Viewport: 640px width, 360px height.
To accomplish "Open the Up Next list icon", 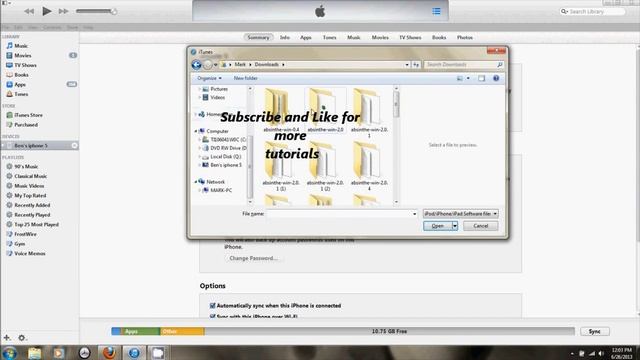I will click(x=436, y=11).
